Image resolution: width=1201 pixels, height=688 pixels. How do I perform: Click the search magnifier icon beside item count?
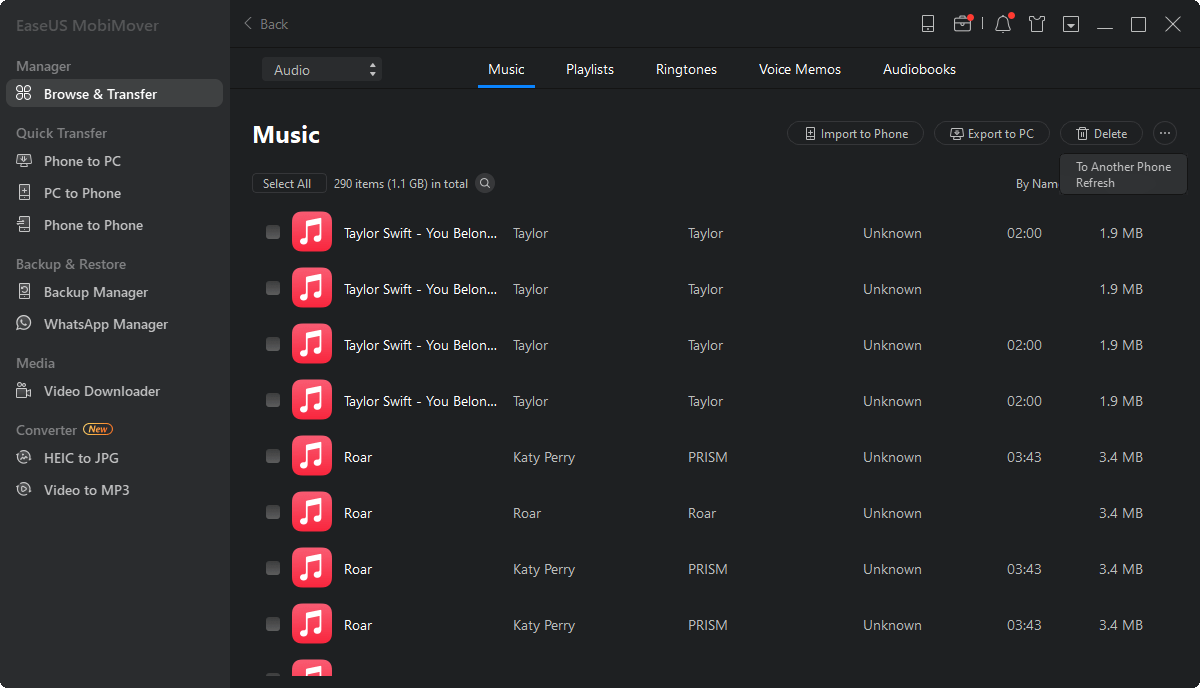click(485, 183)
